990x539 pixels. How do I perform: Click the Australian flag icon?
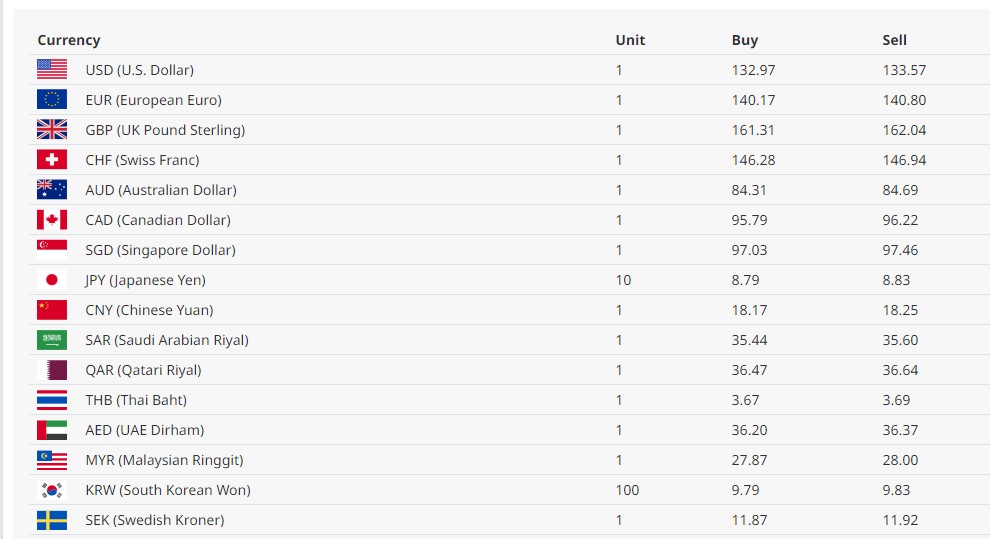[52, 190]
